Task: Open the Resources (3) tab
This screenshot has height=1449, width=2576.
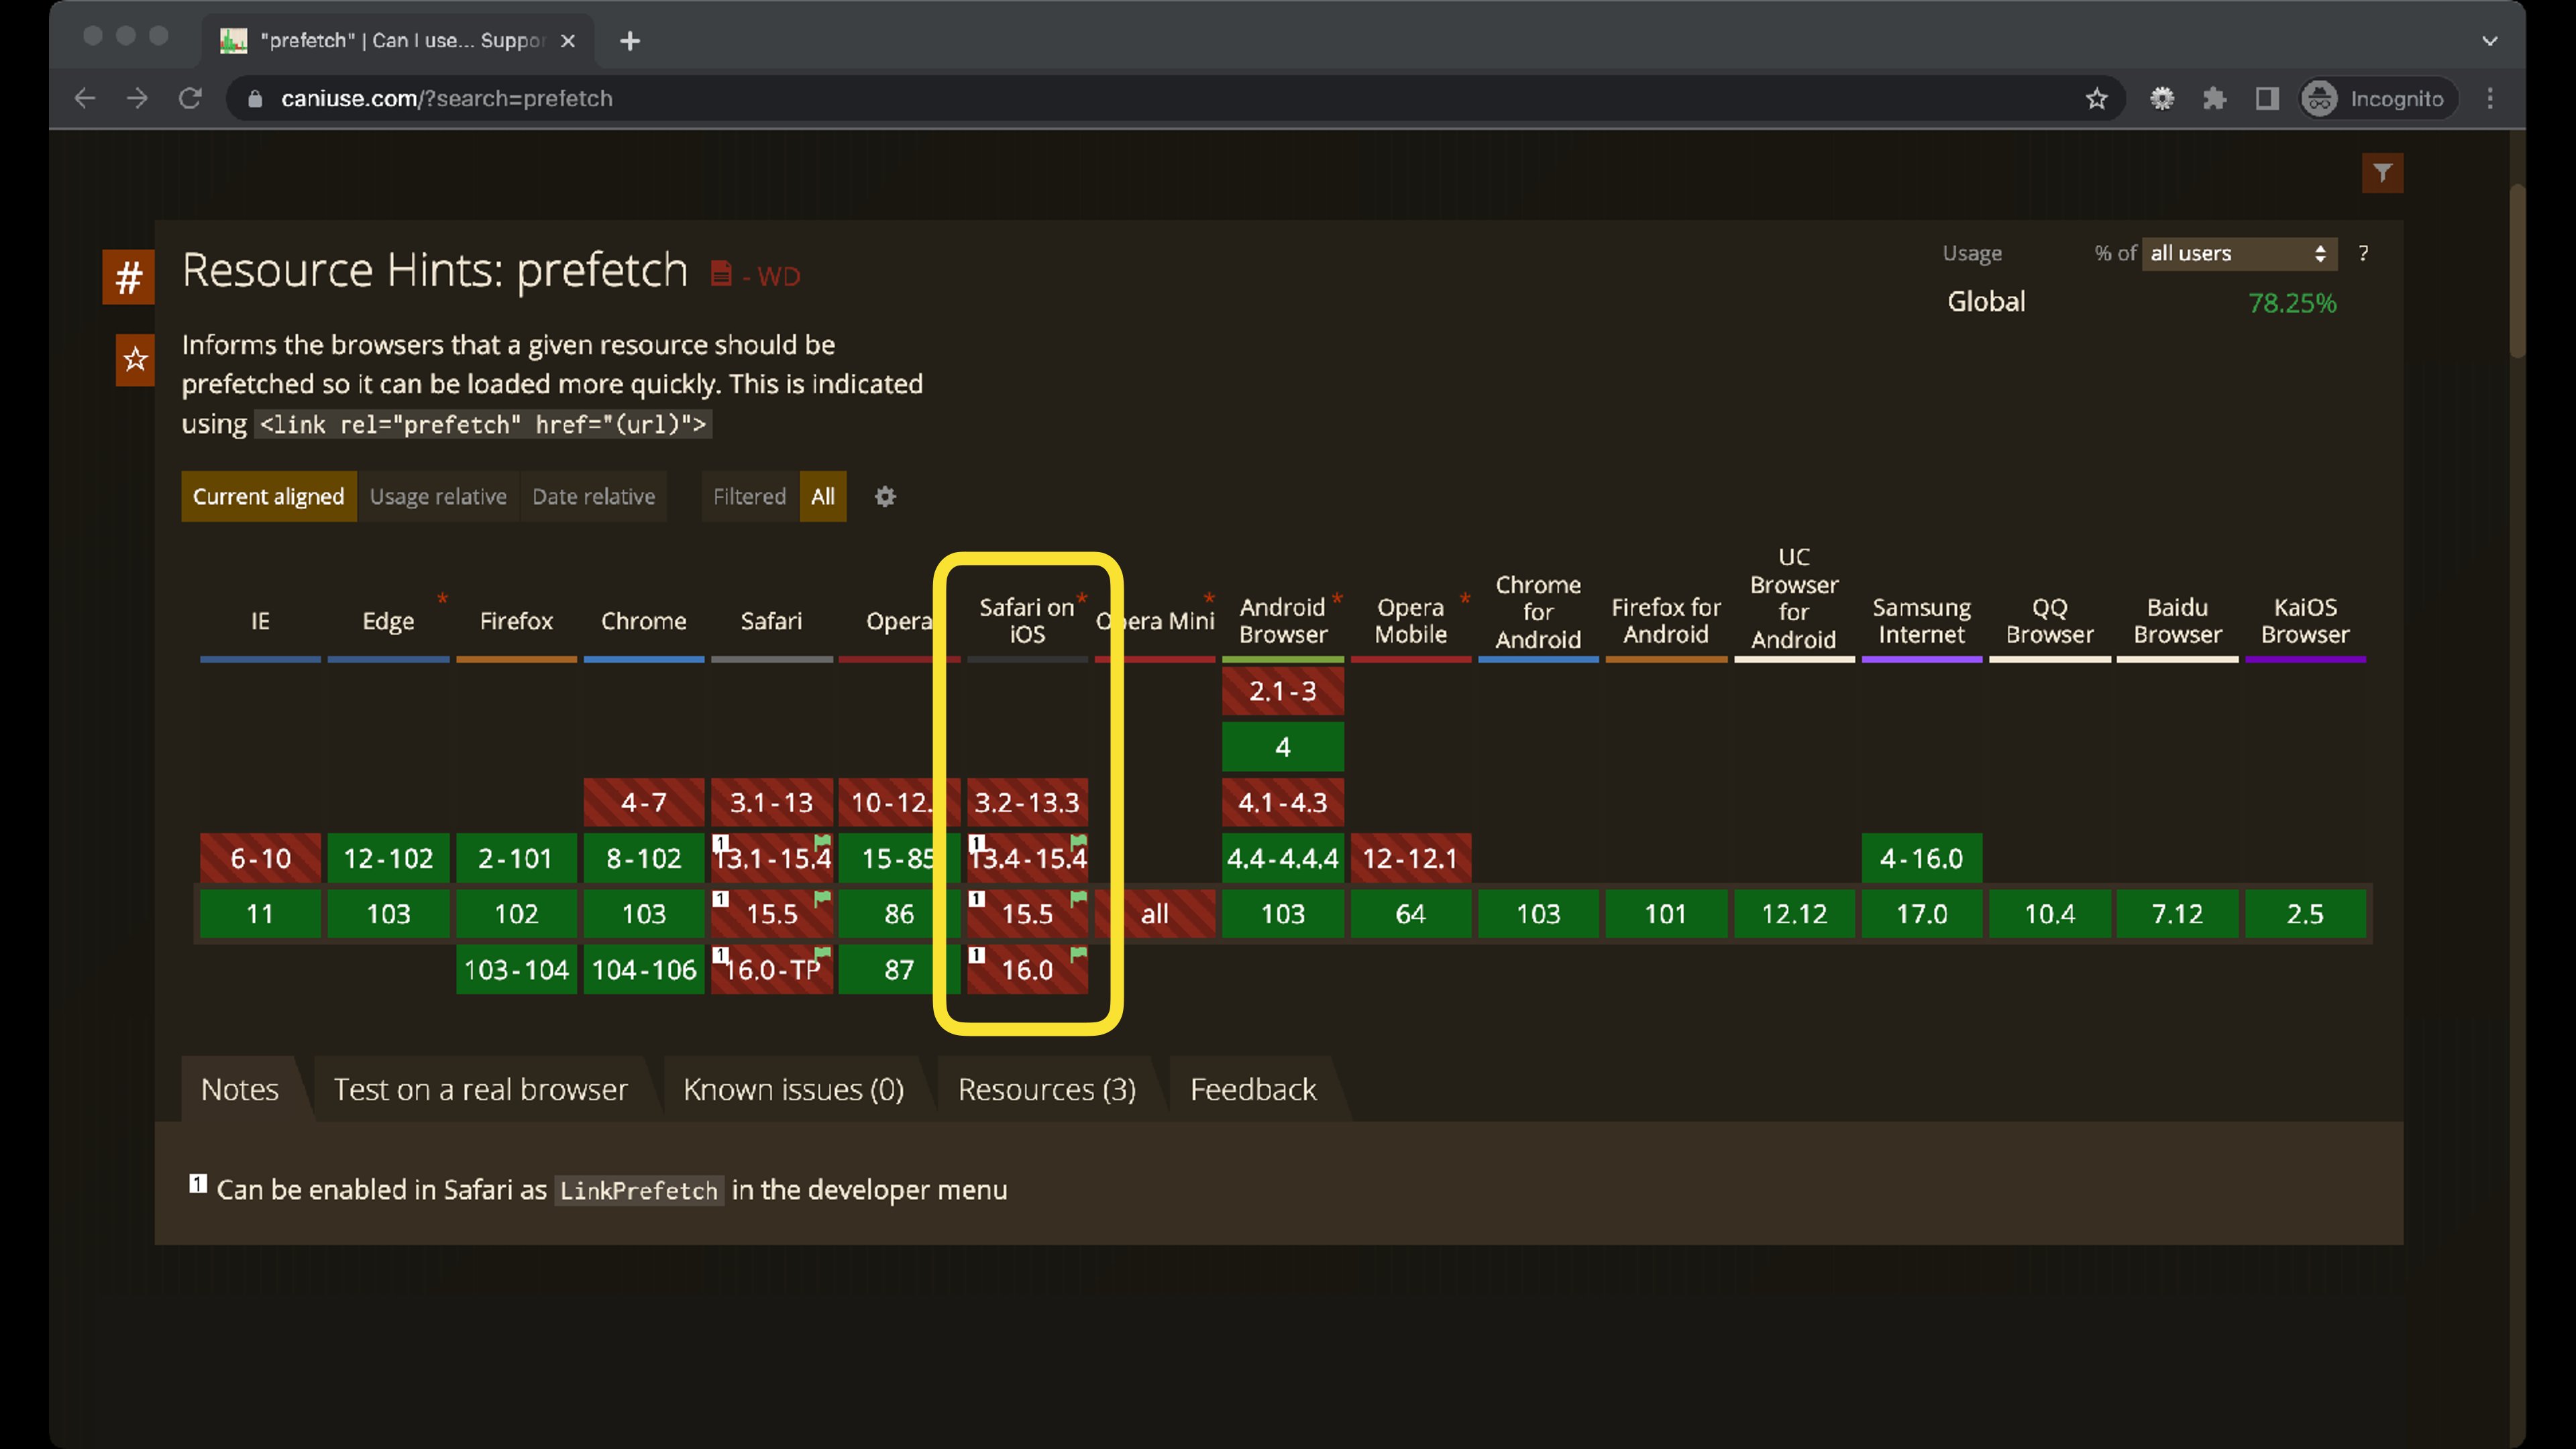Action: (x=1046, y=1089)
